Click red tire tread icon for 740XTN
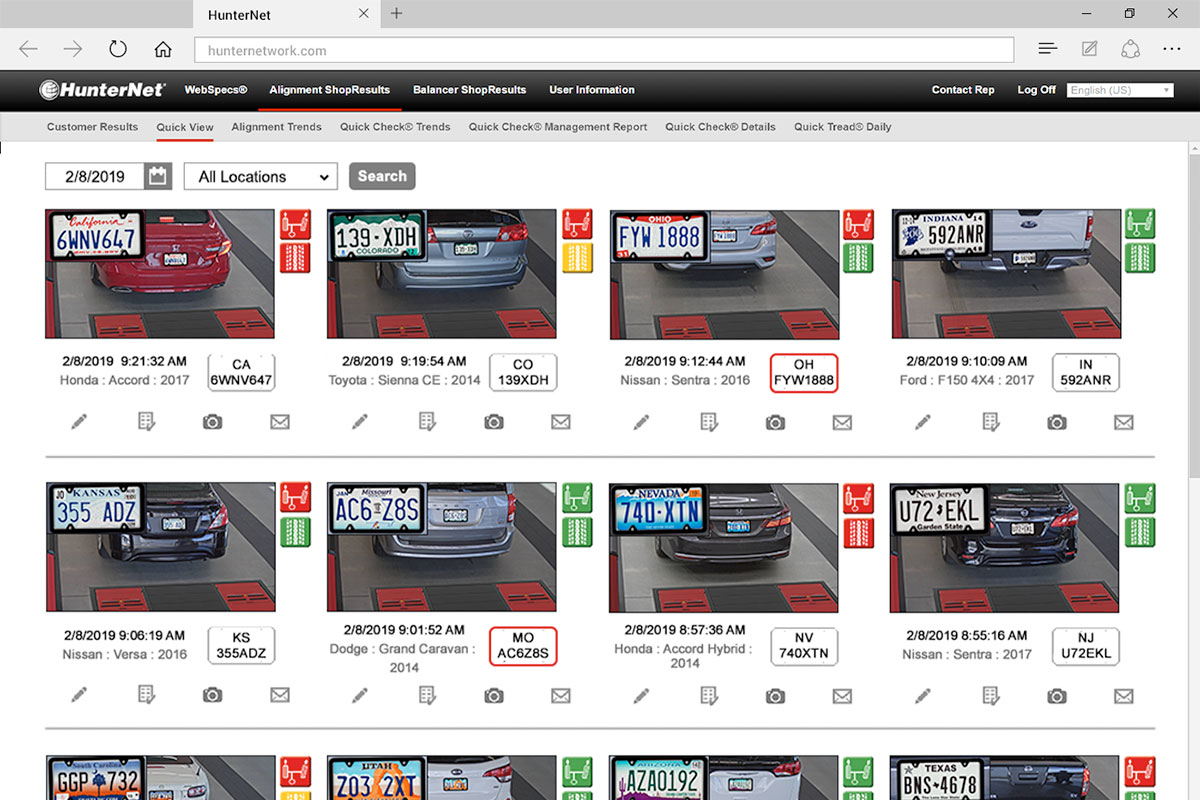 pyautogui.click(x=858, y=532)
